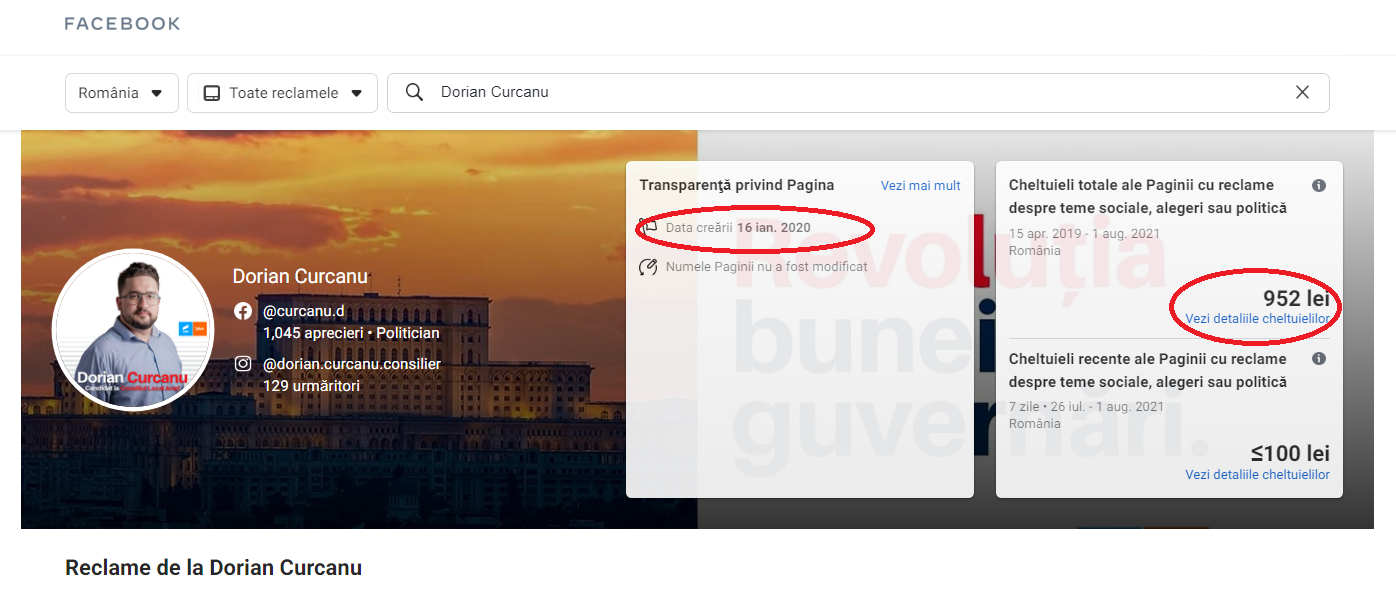Open the @curcanu.d Facebook handle
This screenshot has height=591, width=1396.
point(303,311)
